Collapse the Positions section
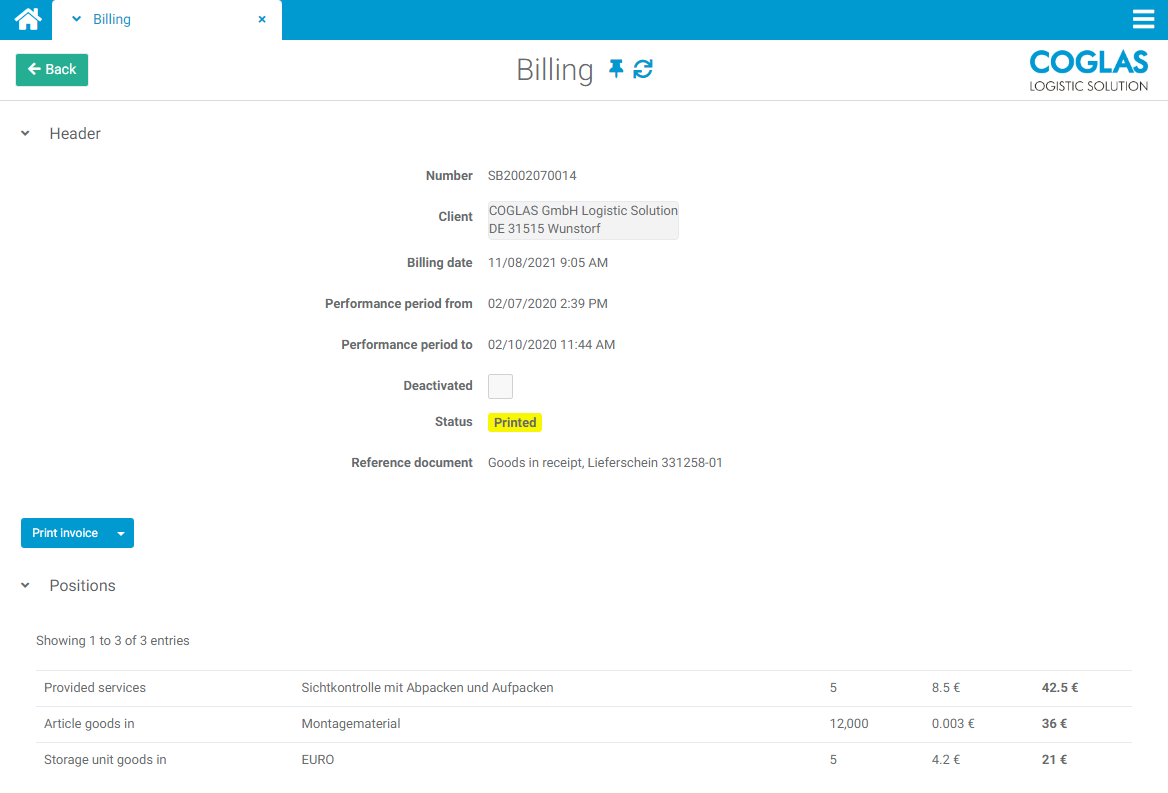Image resolution: width=1168 pixels, height=793 pixels. [x=26, y=586]
